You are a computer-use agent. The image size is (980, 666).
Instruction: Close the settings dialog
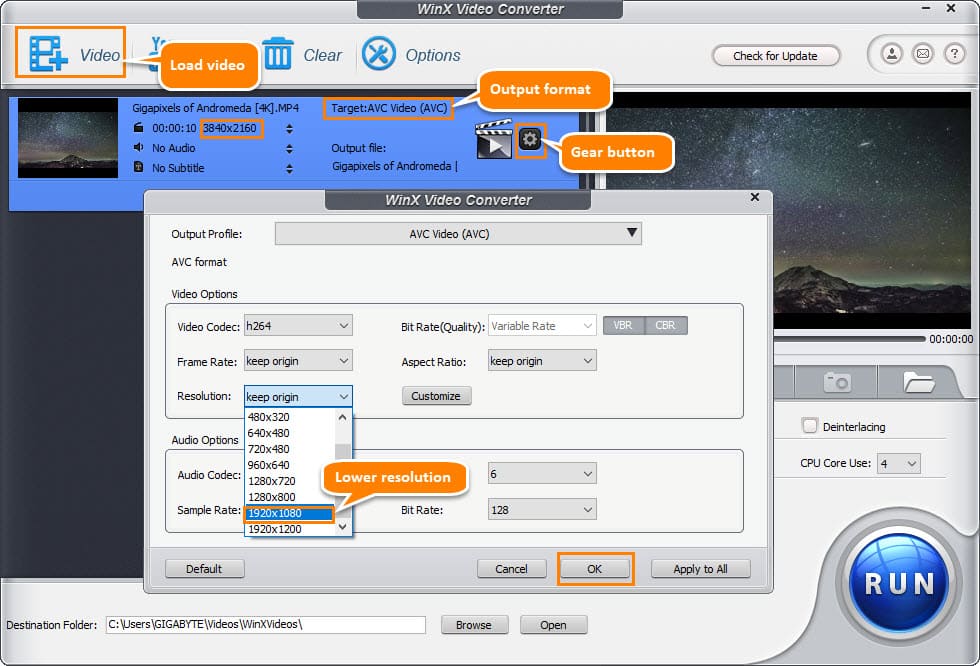coord(754,197)
